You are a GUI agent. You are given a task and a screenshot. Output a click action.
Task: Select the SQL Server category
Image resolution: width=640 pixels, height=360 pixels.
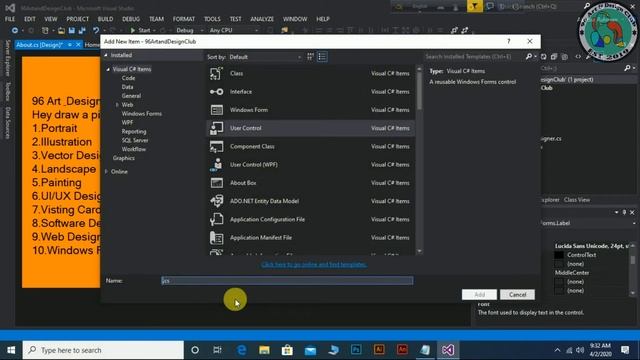(135, 140)
